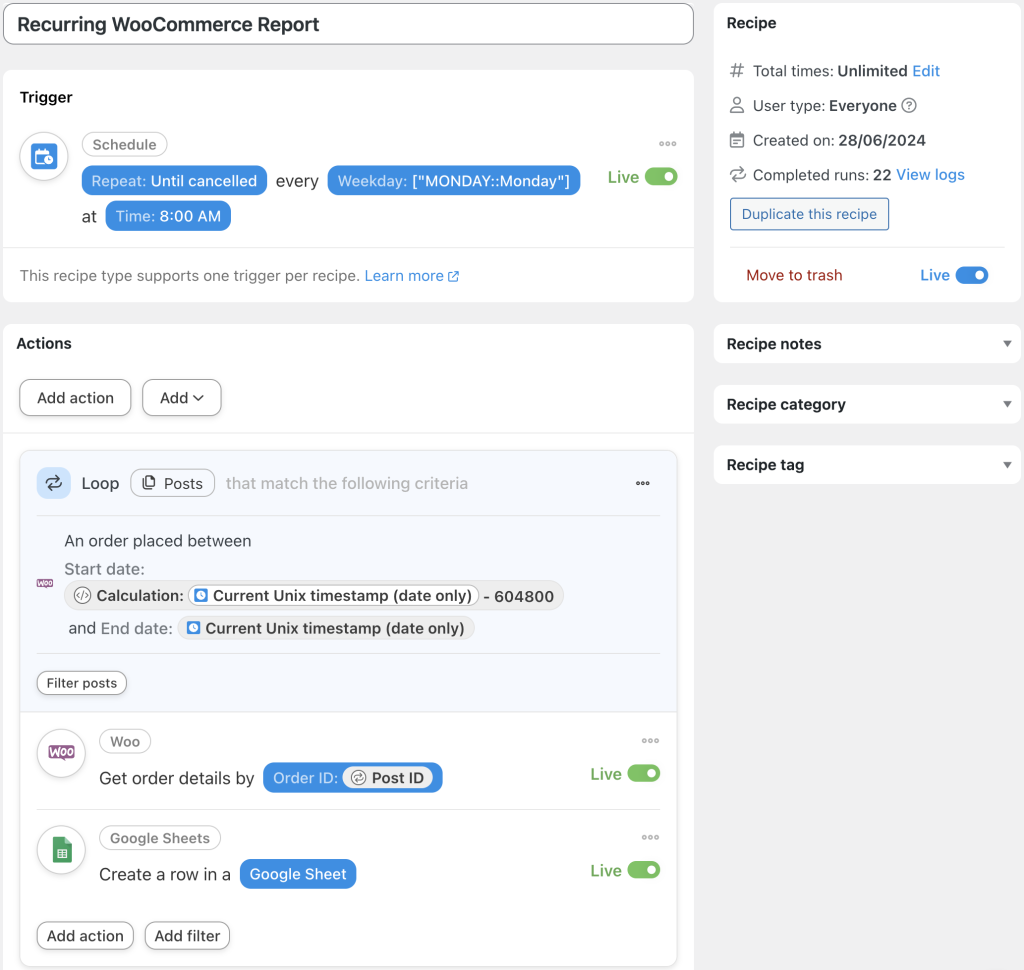Select the WooCommerce action icon
This screenshot has width=1024, height=970.
[x=61, y=753]
